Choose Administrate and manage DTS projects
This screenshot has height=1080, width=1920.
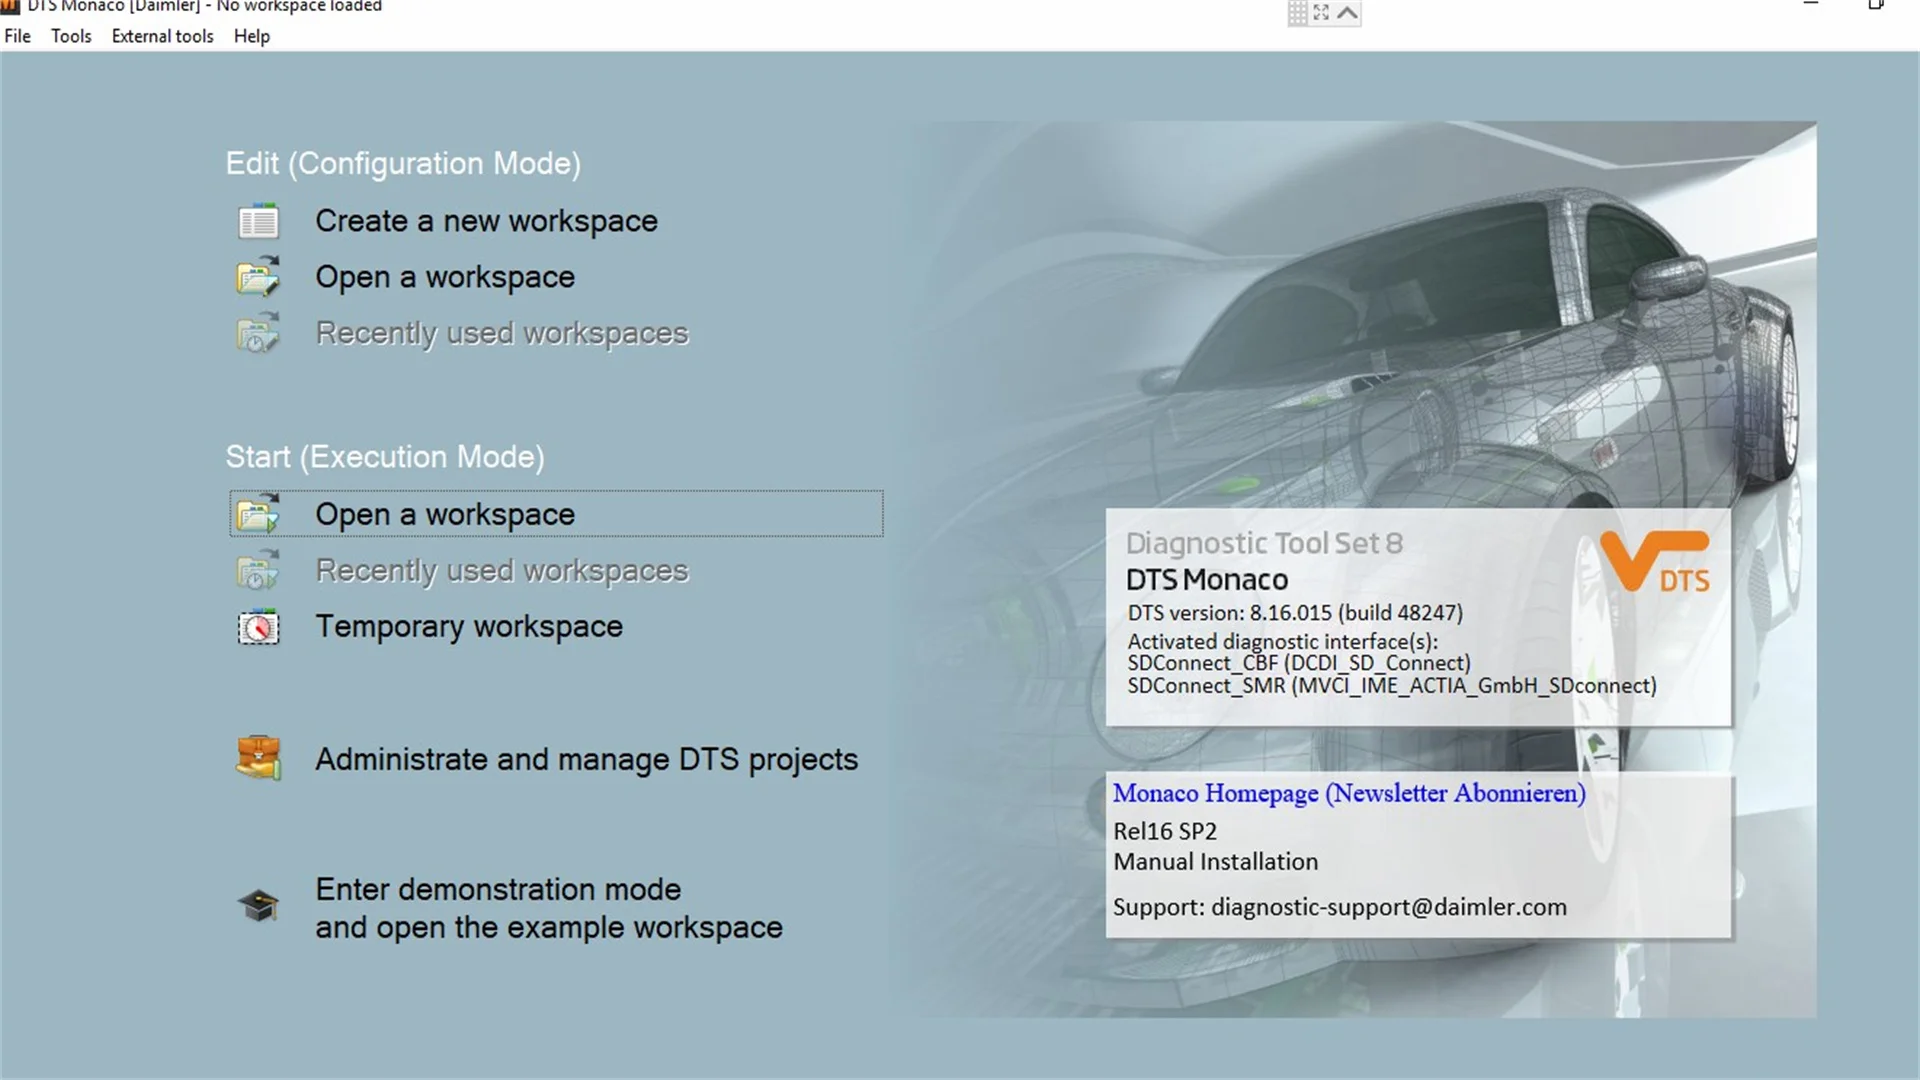[586, 760]
